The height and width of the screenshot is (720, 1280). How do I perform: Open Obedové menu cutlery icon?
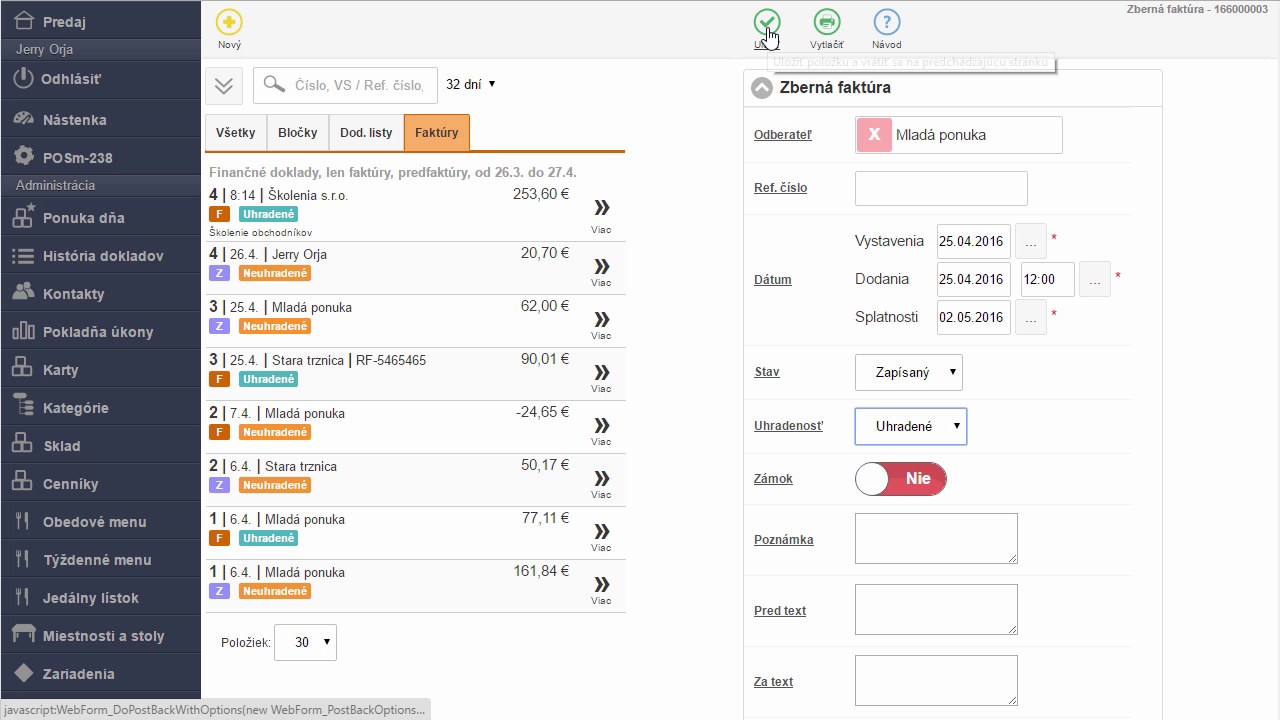click(x=23, y=521)
